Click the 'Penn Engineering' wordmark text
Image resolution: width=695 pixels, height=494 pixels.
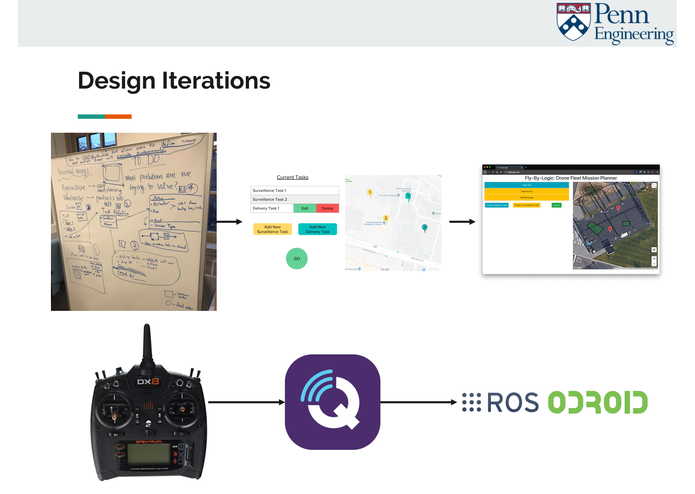click(x=634, y=23)
